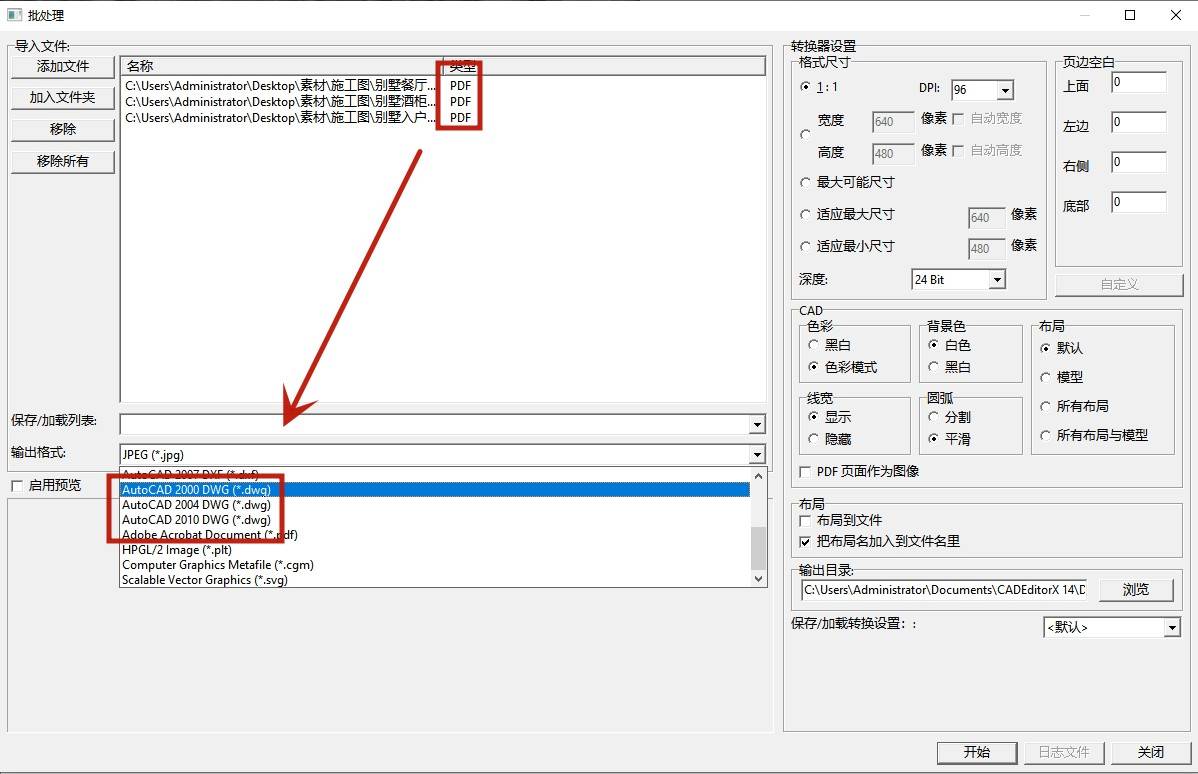Select 线宽 显示 radio button
Screen dimensions: 1198x774
coord(814,417)
